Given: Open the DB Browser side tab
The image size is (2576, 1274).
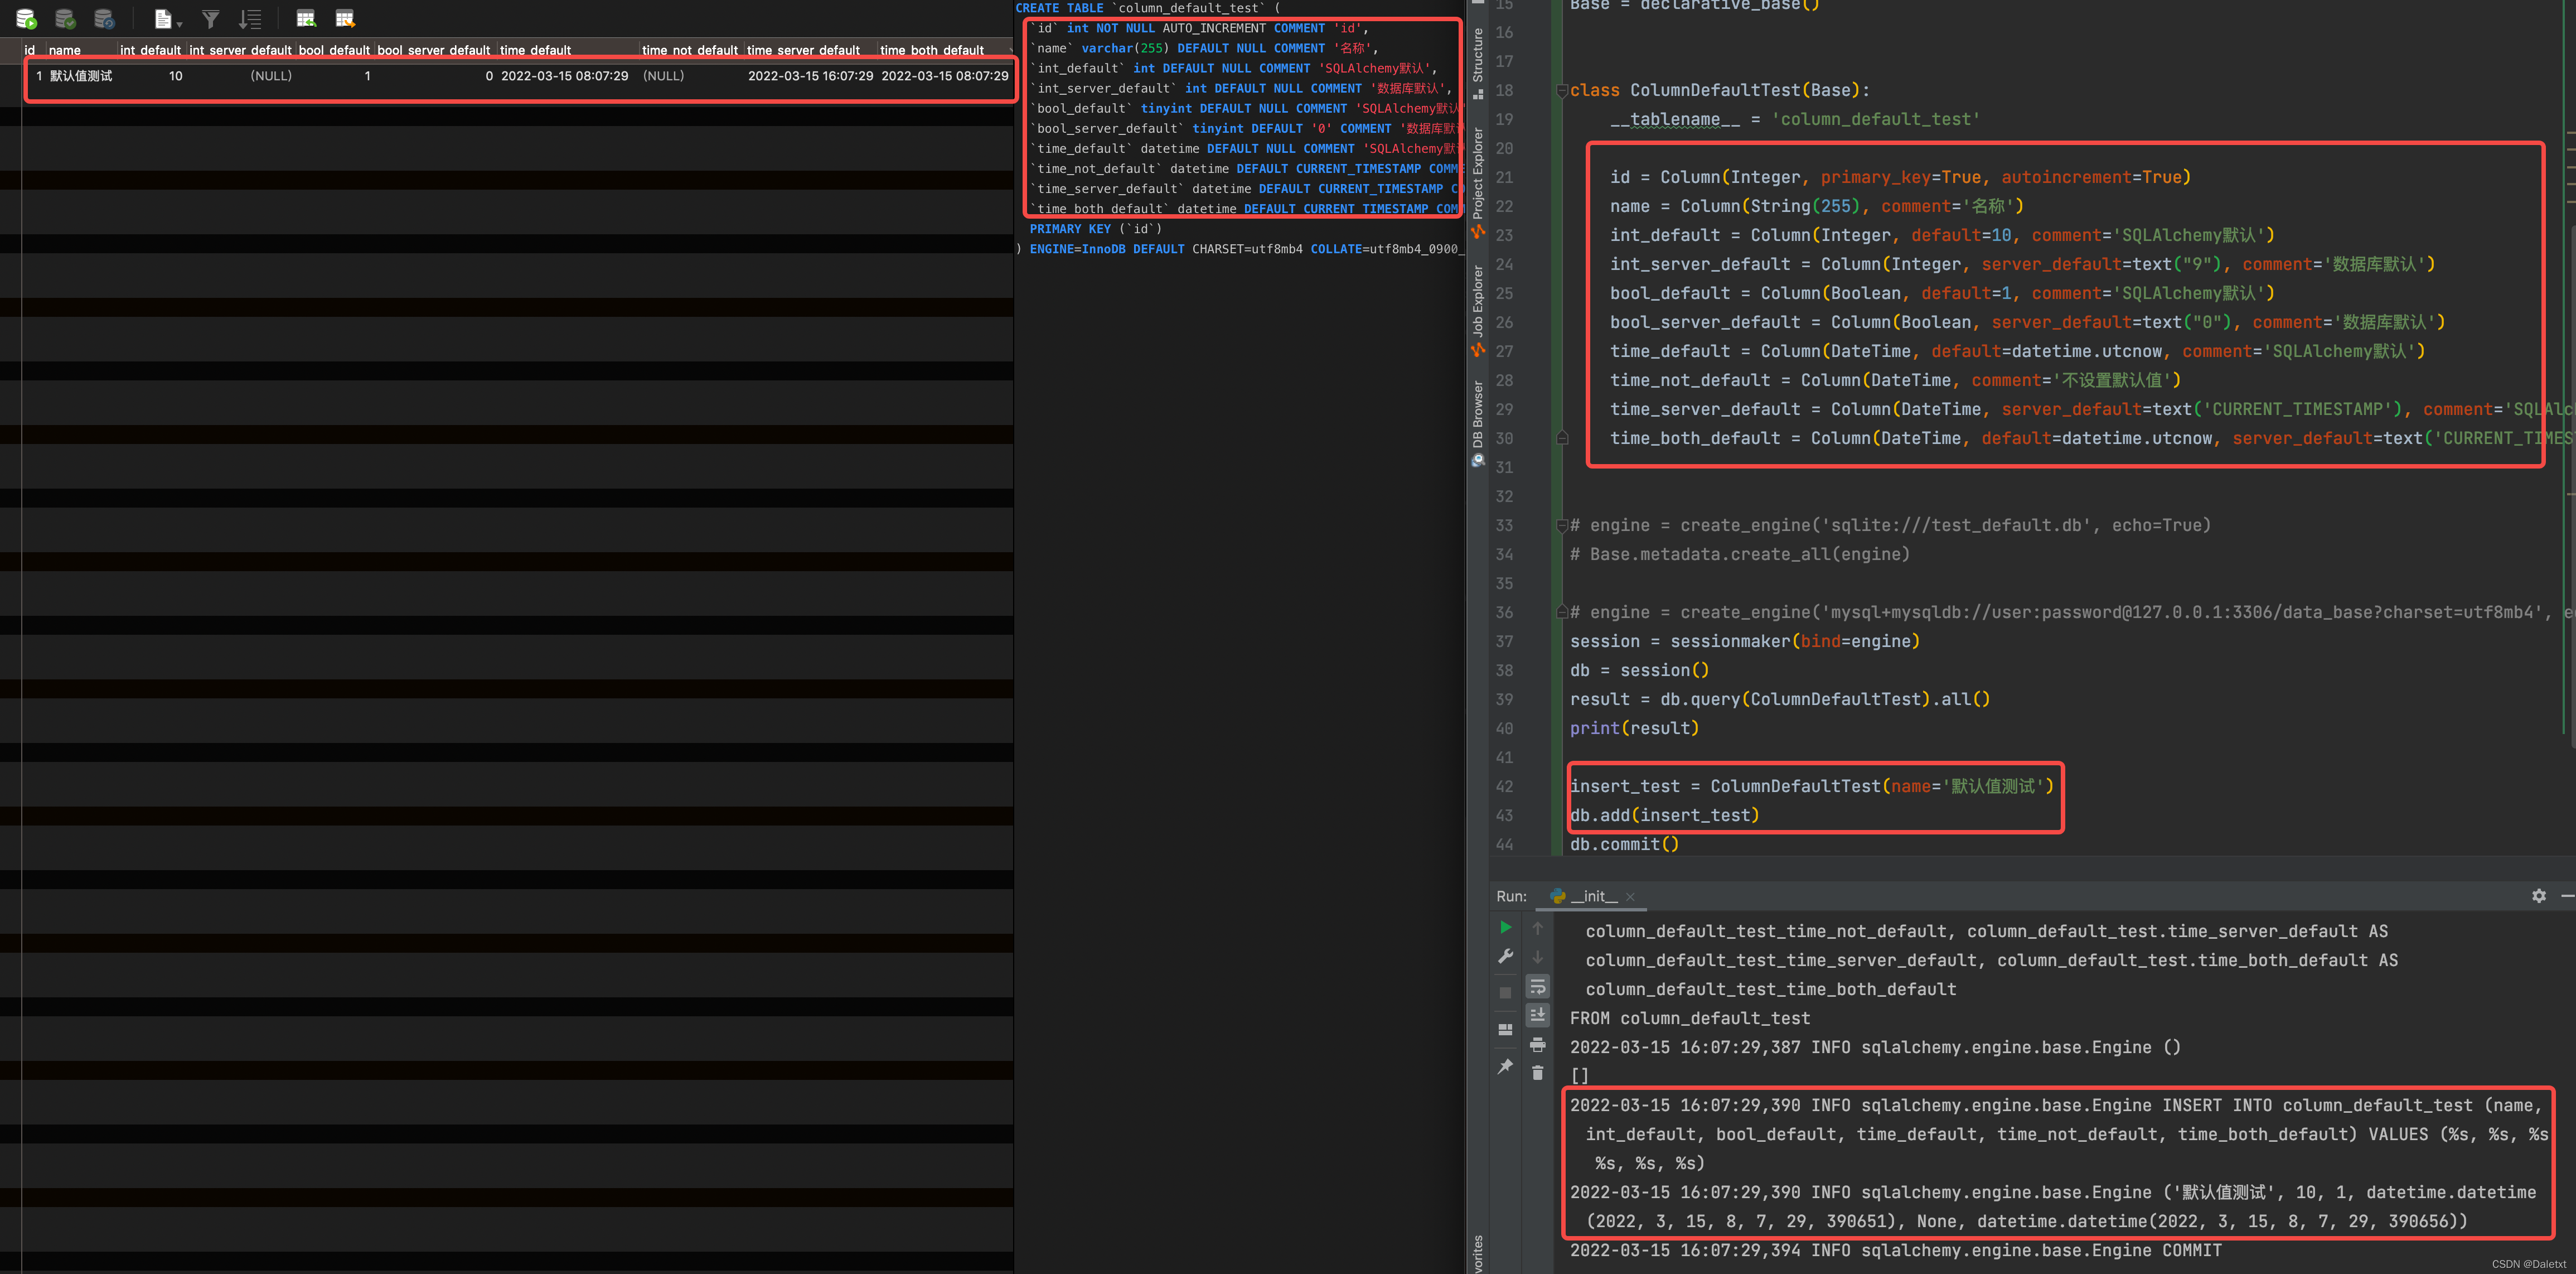Looking at the screenshot, I should (1478, 415).
